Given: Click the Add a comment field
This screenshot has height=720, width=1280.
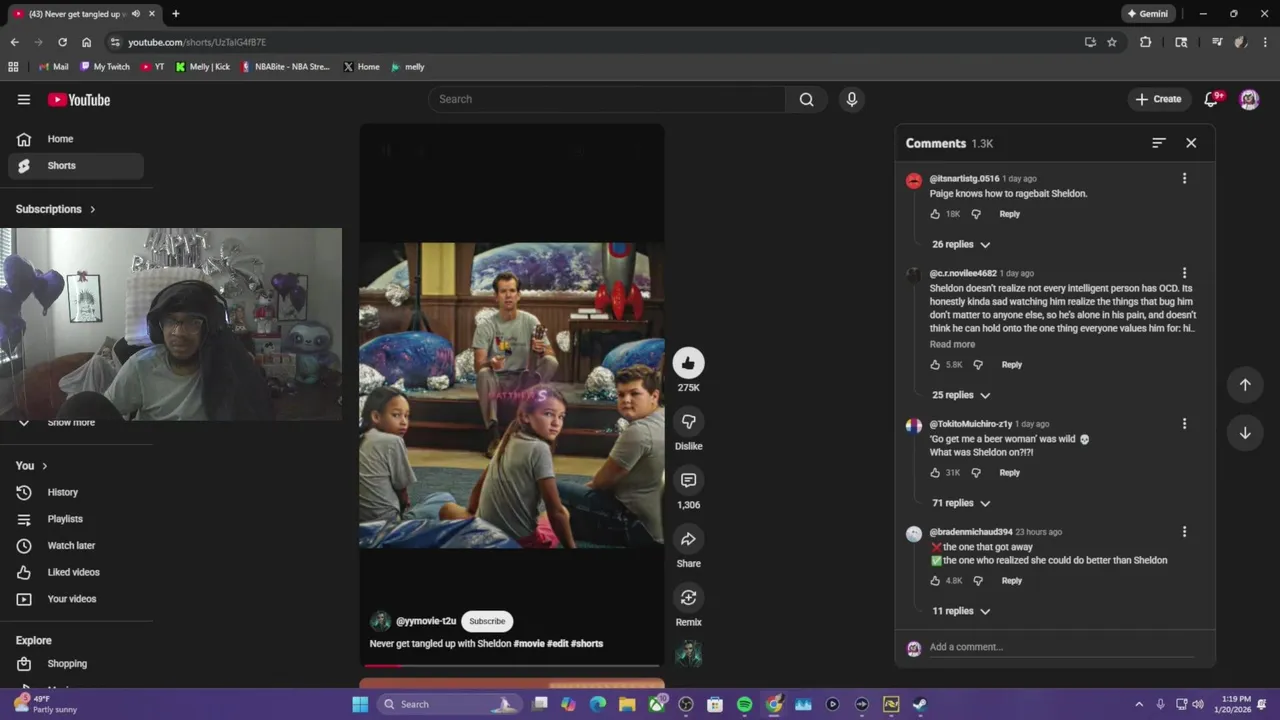Looking at the screenshot, I should pos(1061,647).
